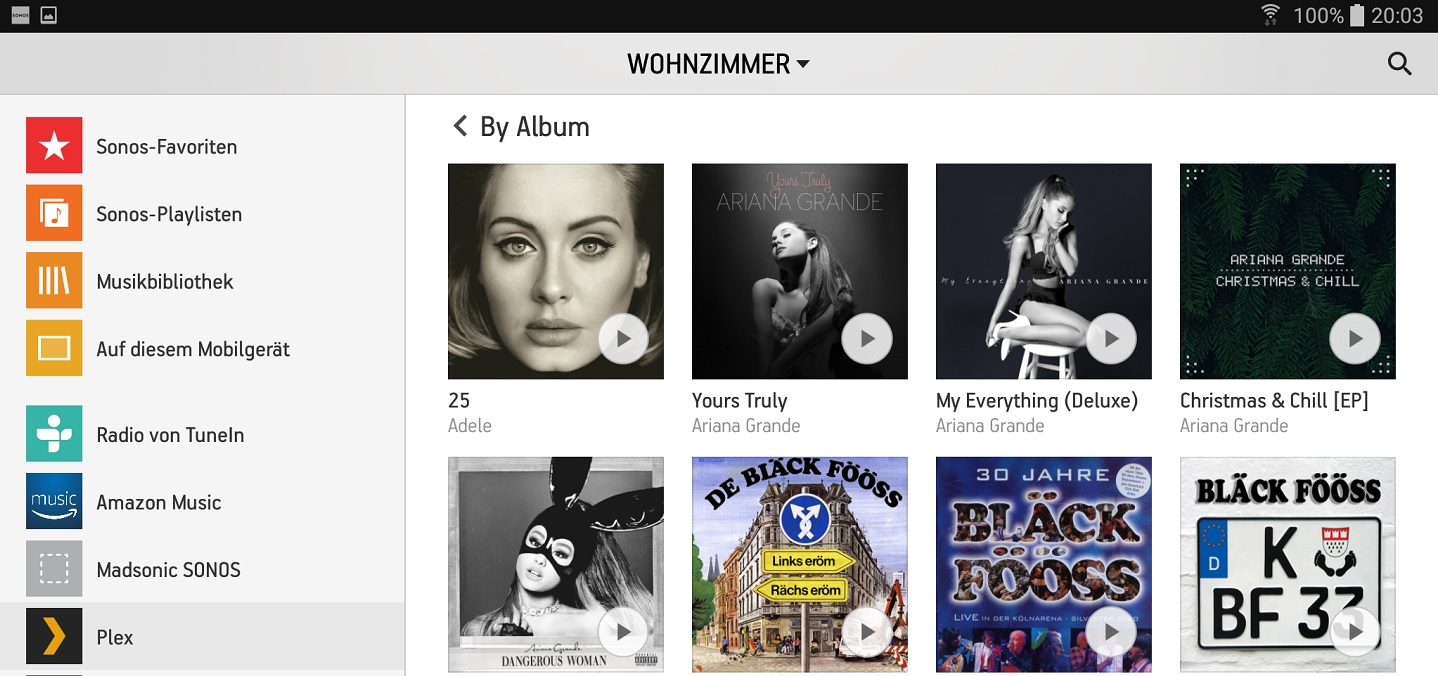Open the Links eröm Rächs eröm cover
The height and width of the screenshot is (676, 1438).
tap(800, 565)
